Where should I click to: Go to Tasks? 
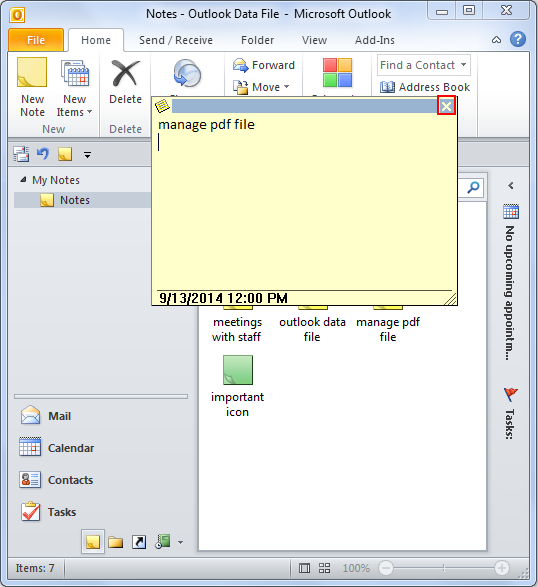pos(48,512)
